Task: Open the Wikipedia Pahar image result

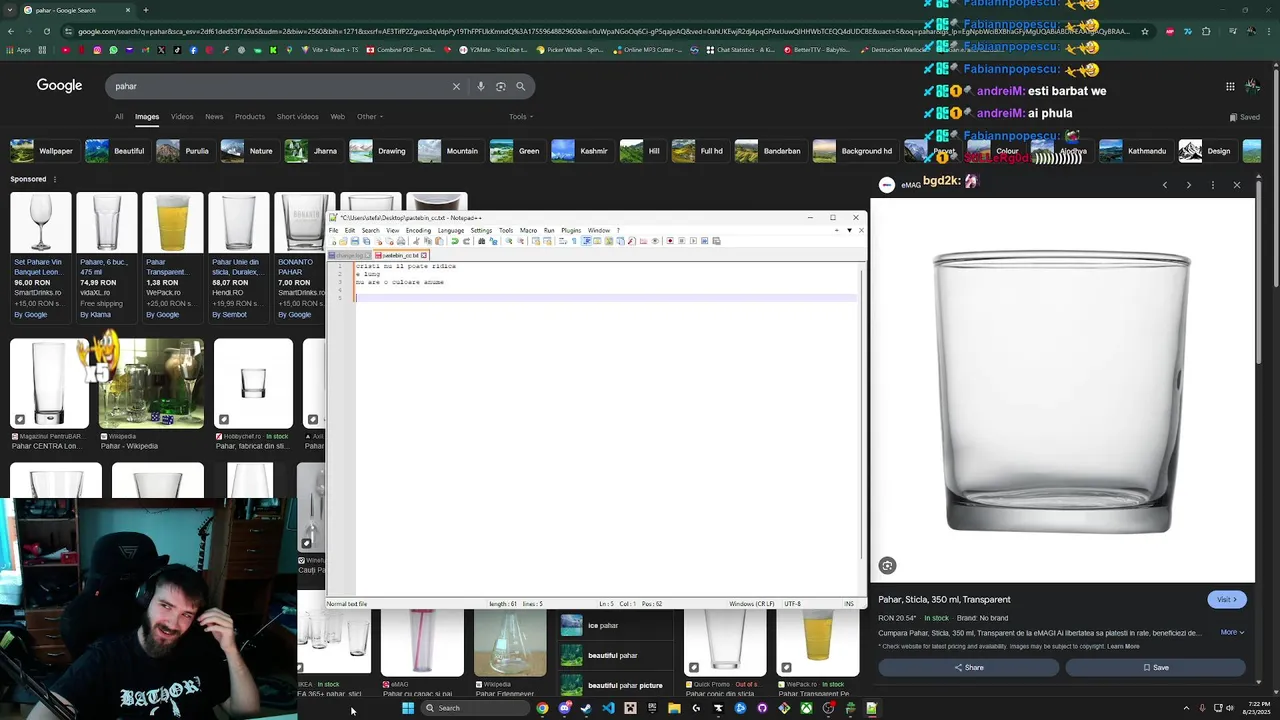Action: click(151, 395)
